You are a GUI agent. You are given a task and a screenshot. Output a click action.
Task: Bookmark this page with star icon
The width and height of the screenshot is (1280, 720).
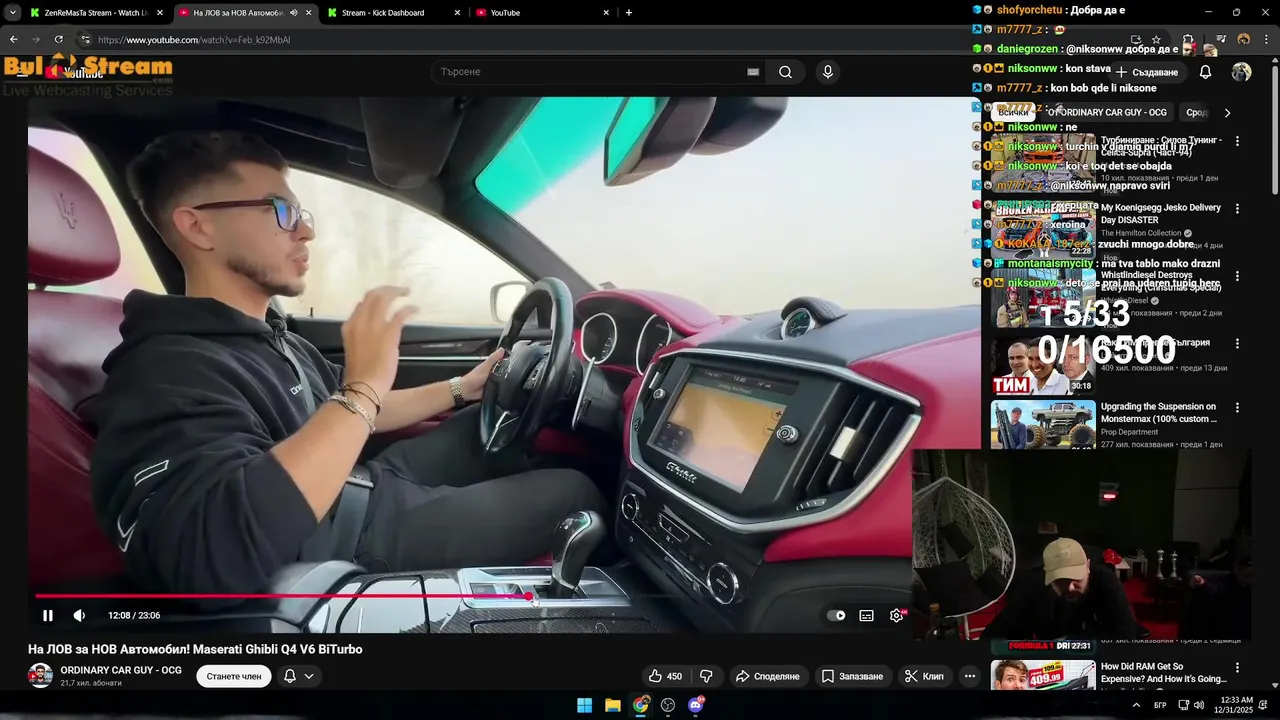[1156, 40]
